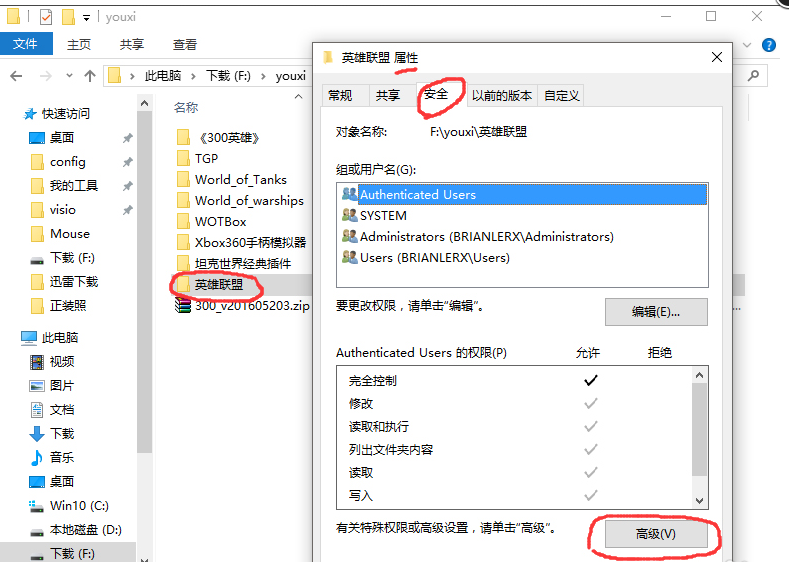Click the permissions list scrollbar down arrow
The width and height of the screenshot is (789, 563).
pyautogui.click(x=700, y=499)
